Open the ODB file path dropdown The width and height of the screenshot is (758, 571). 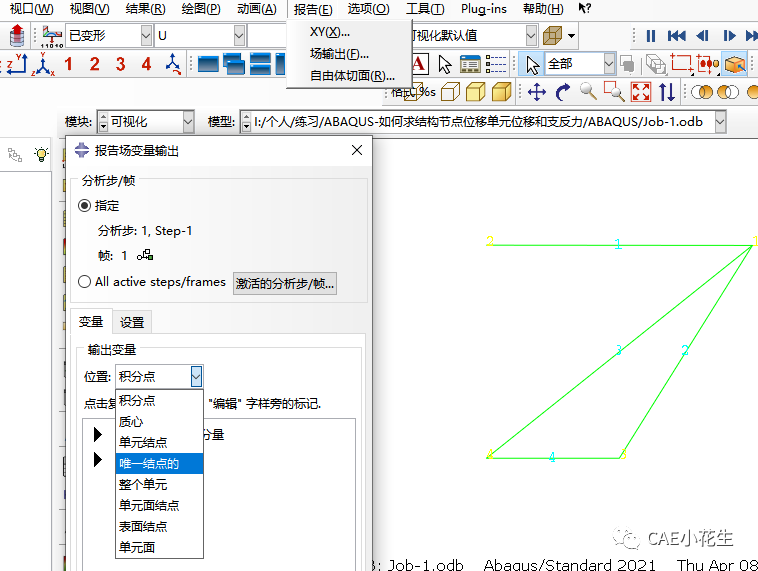coord(720,122)
